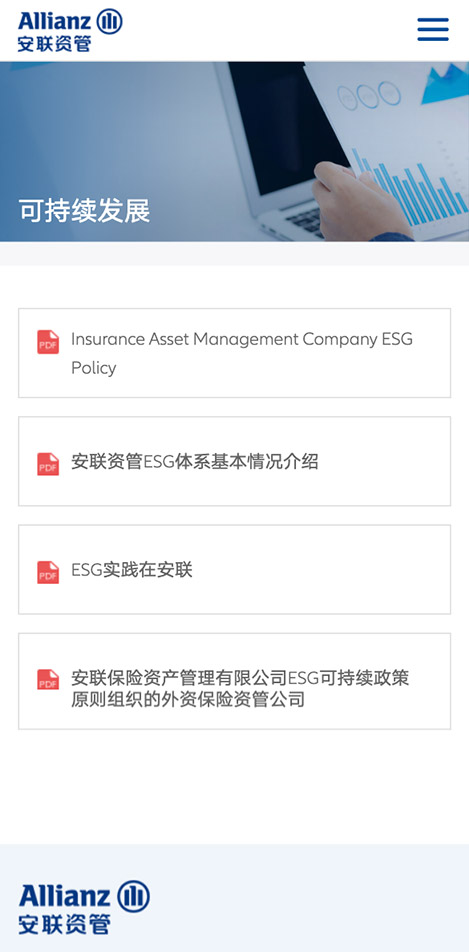Click the PDF icon next to 安联资管ESG体系基本情况介绍
The height and width of the screenshot is (952, 469).
[48, 464]
